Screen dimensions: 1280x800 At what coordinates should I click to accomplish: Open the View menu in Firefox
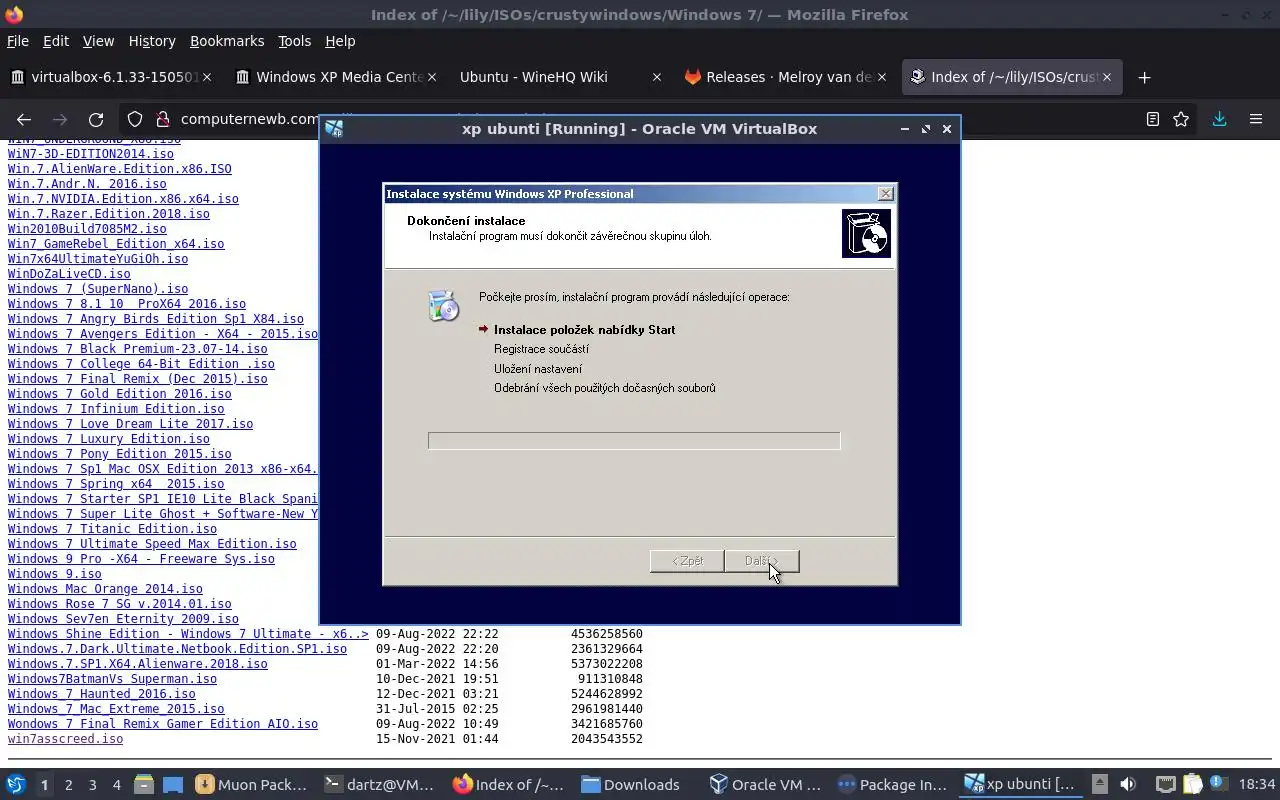pyautogui.click(x=98, y=41)
